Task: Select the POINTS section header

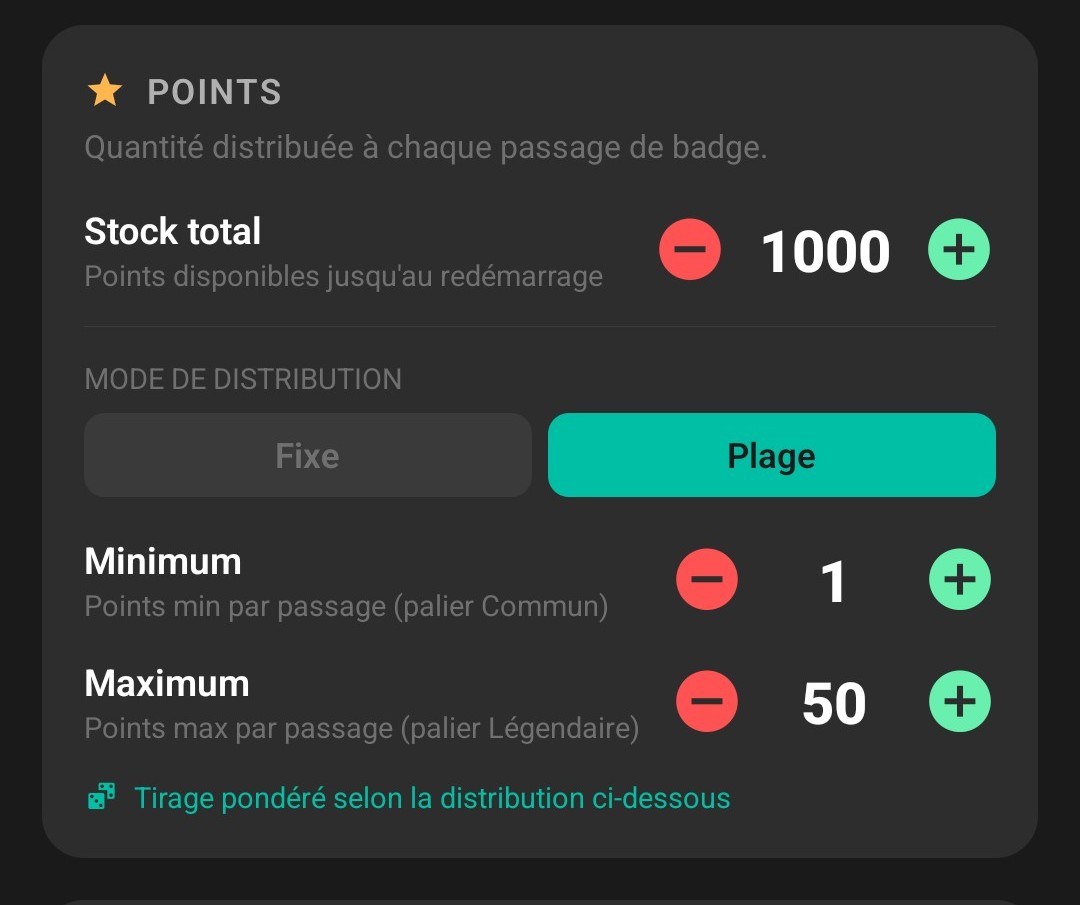Action: coord(213,91)
